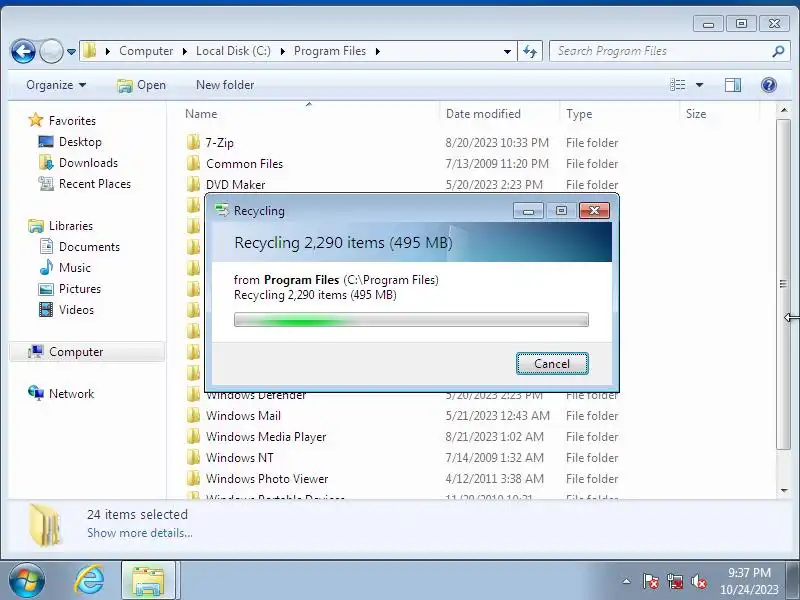Expand the arrow after Program Files breadcrumb
The height and width of the screenshot is (600, 800).
click(x=378, y=51)
